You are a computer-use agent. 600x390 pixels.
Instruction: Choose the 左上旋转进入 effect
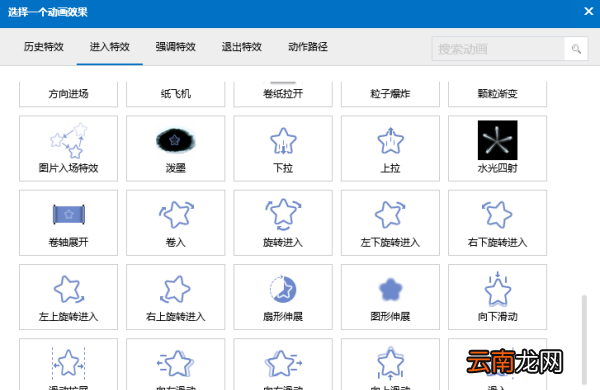[x=68, y=297]
